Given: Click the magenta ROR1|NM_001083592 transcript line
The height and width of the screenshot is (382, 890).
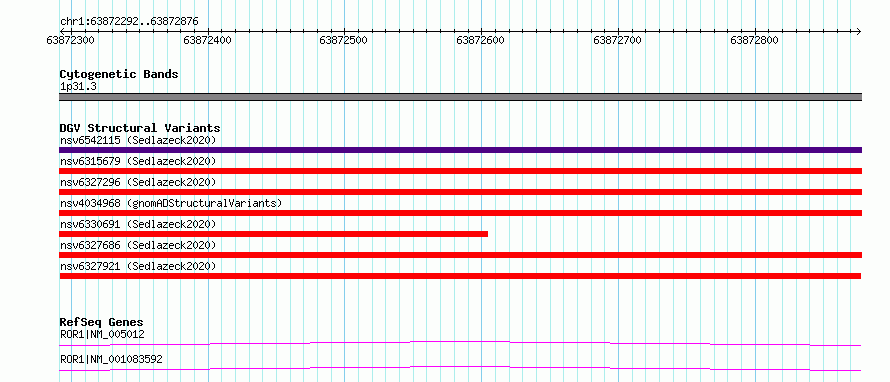Looking at the screenshot, I should point(460,368).
